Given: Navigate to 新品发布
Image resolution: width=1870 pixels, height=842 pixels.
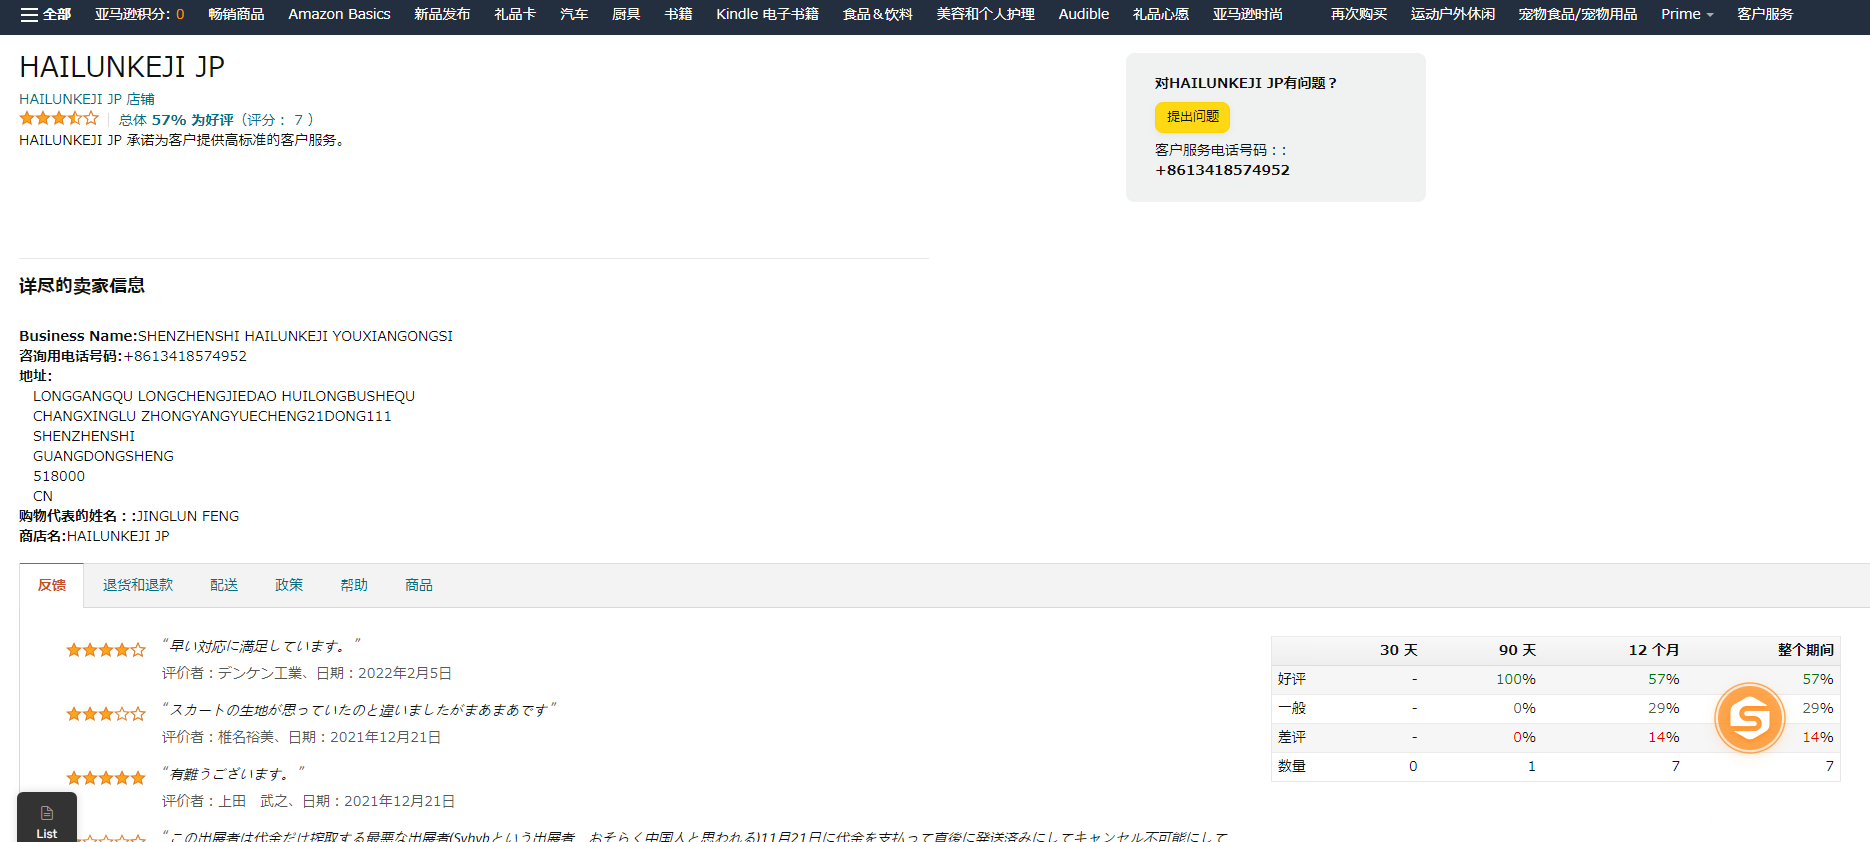Looking at the screenshot, I should tap(442, 14).
